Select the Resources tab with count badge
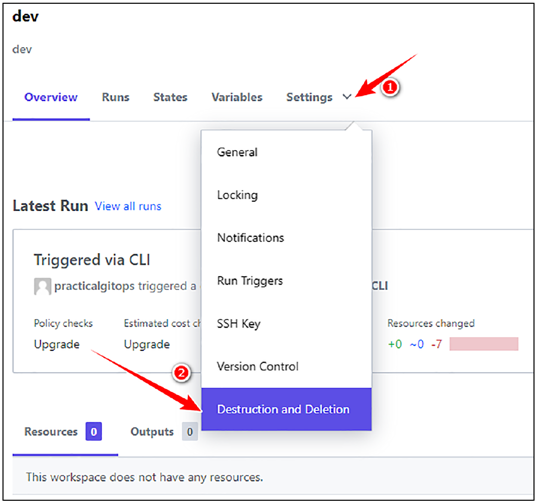 point(63,432)
